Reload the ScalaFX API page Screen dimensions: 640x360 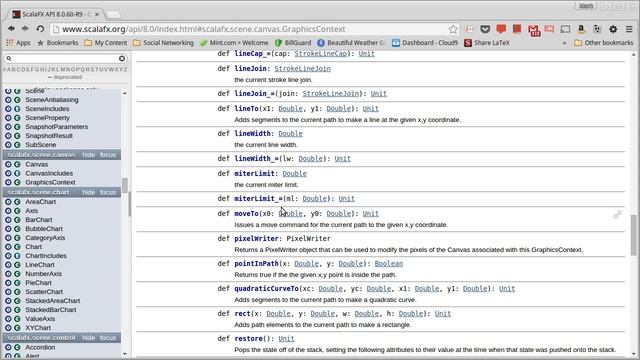click(x=40, y=29)
